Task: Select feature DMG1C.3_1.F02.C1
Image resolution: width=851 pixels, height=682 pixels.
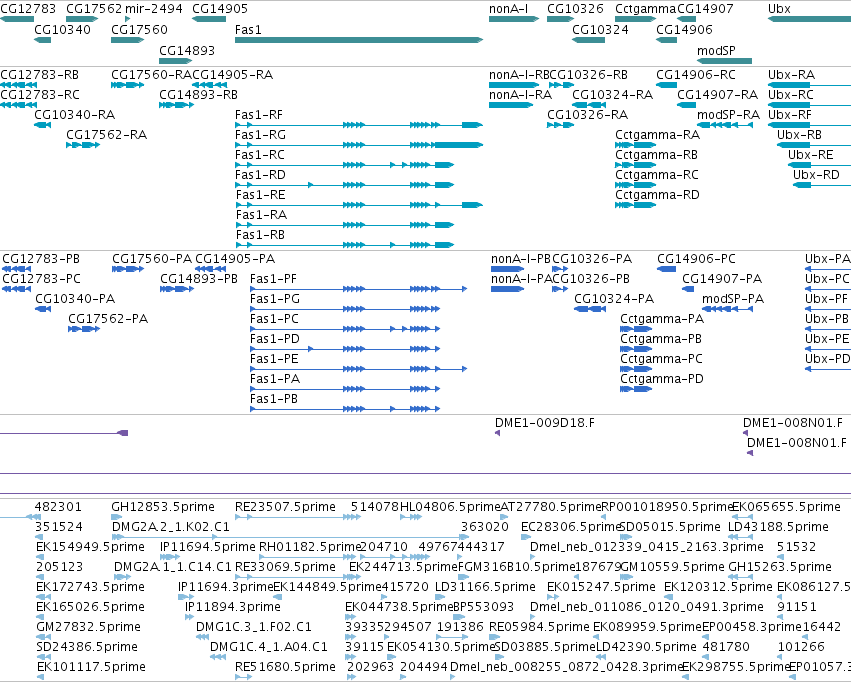Action: pyautogui.click(x=253, y=627)
